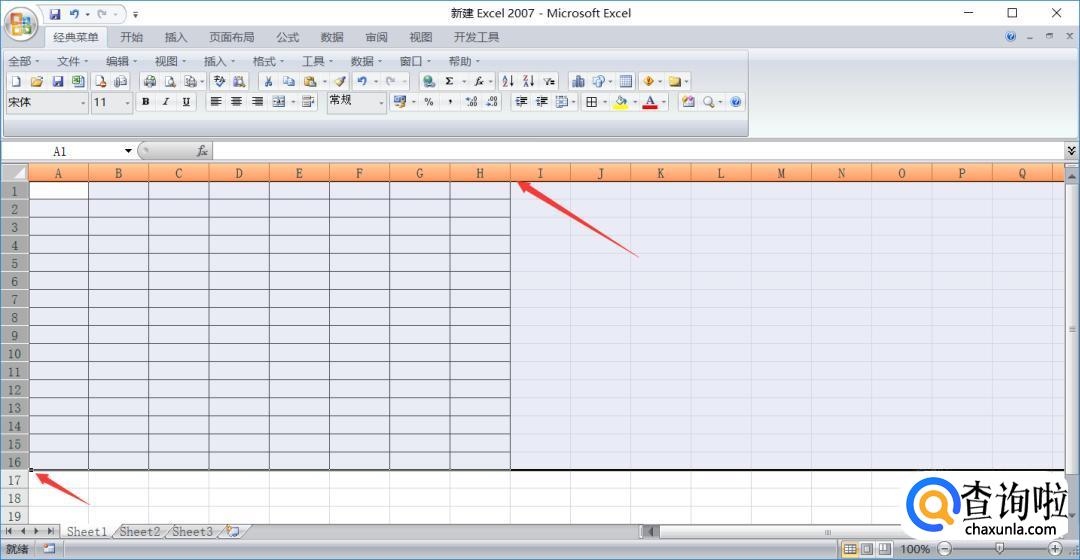Click the zoom slider handle

click(999, 549)
